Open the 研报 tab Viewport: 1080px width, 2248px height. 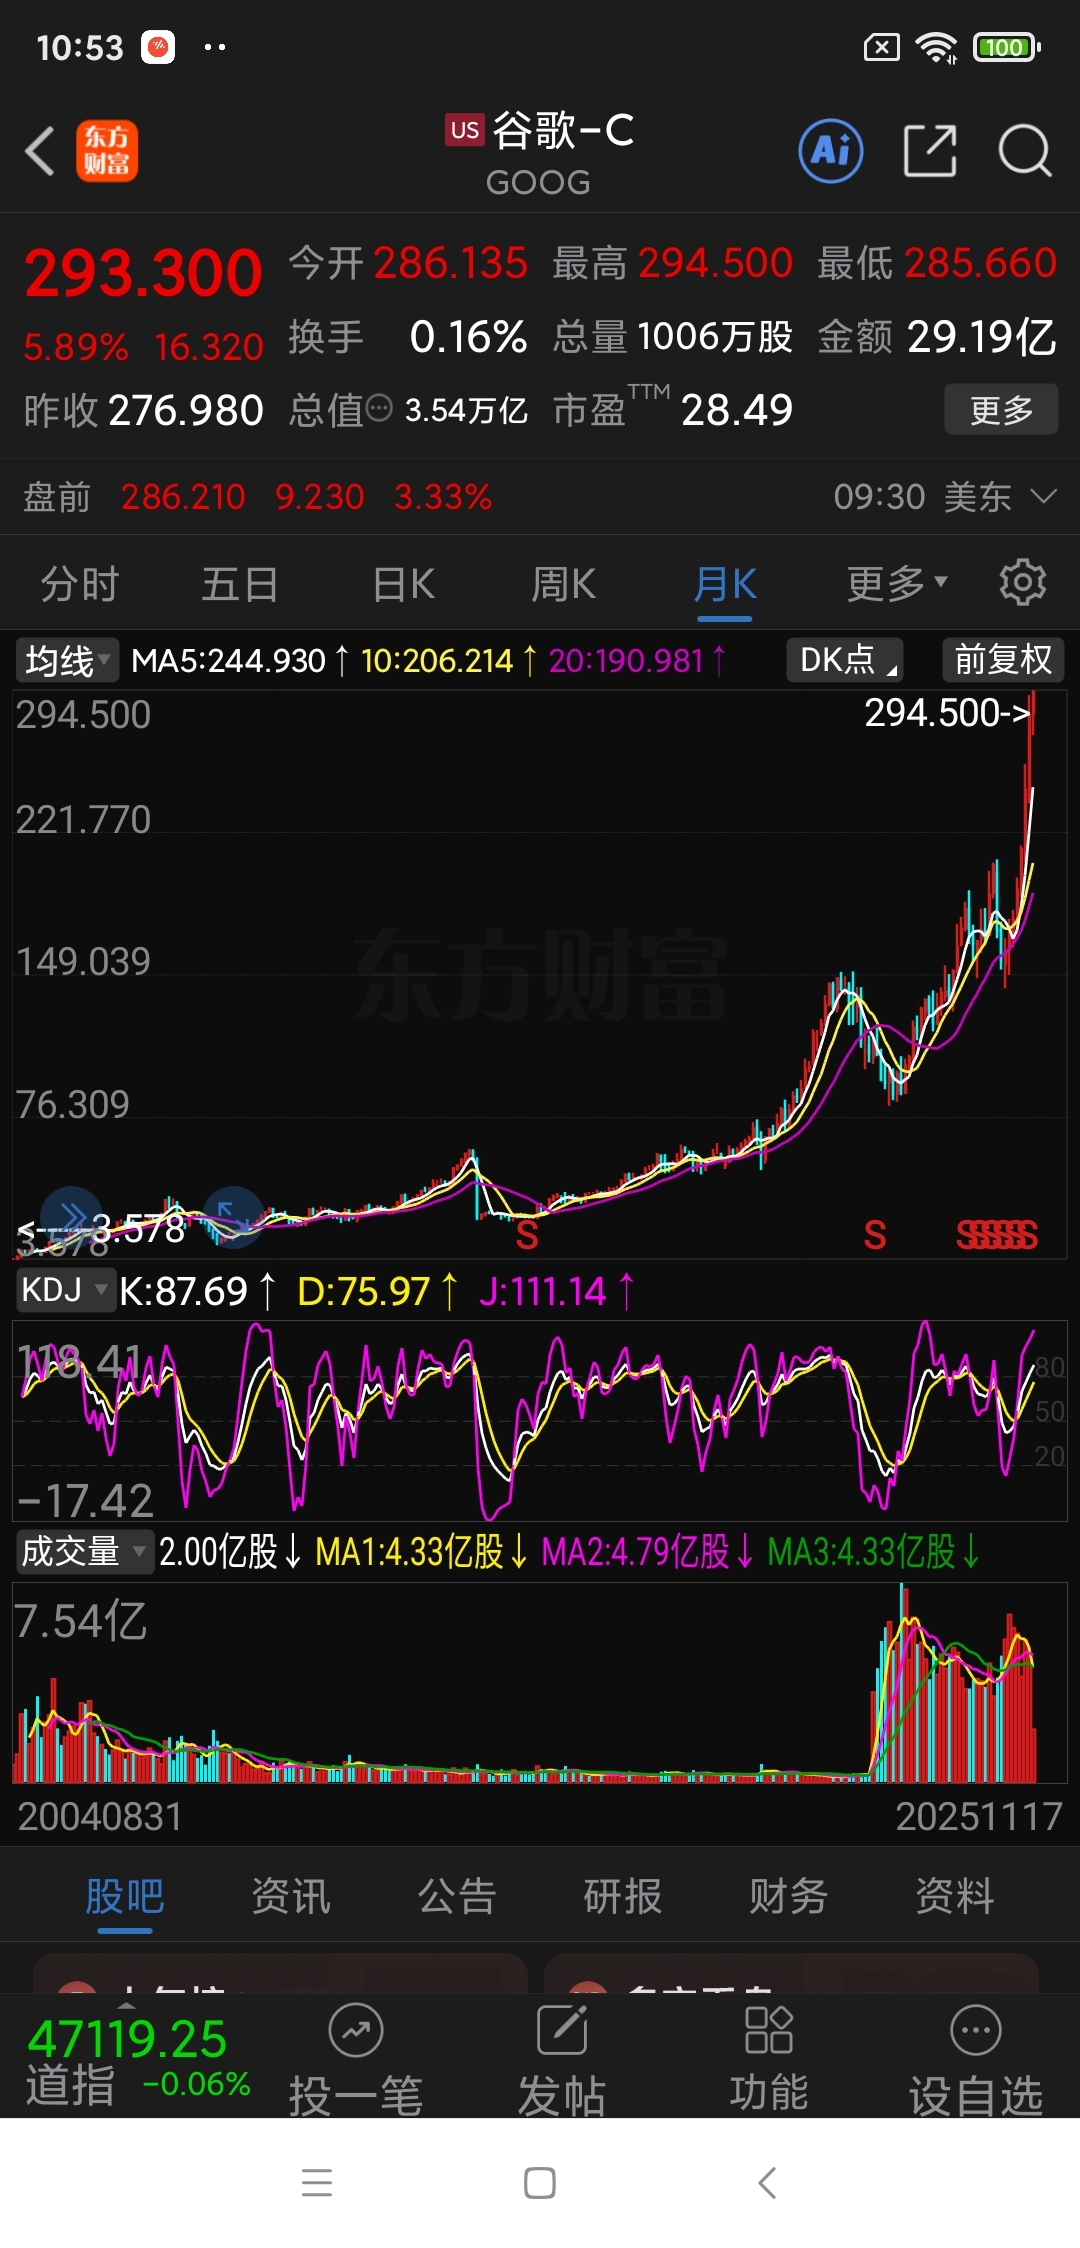coord(623,1896)
